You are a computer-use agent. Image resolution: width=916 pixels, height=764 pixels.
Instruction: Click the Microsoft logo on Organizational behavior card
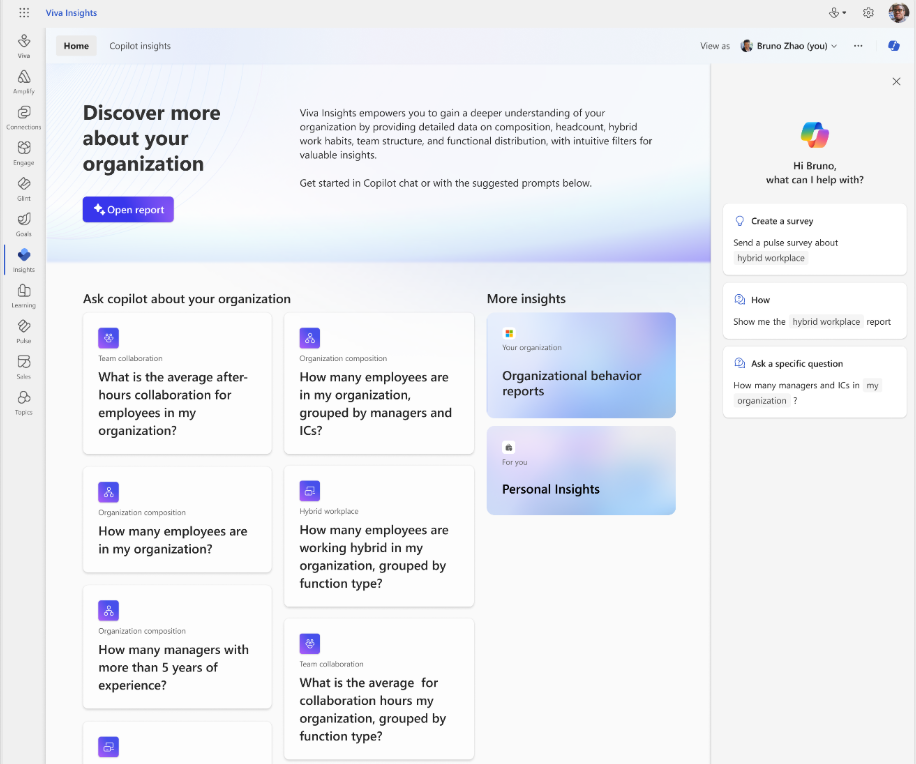[x=509, y=334]
